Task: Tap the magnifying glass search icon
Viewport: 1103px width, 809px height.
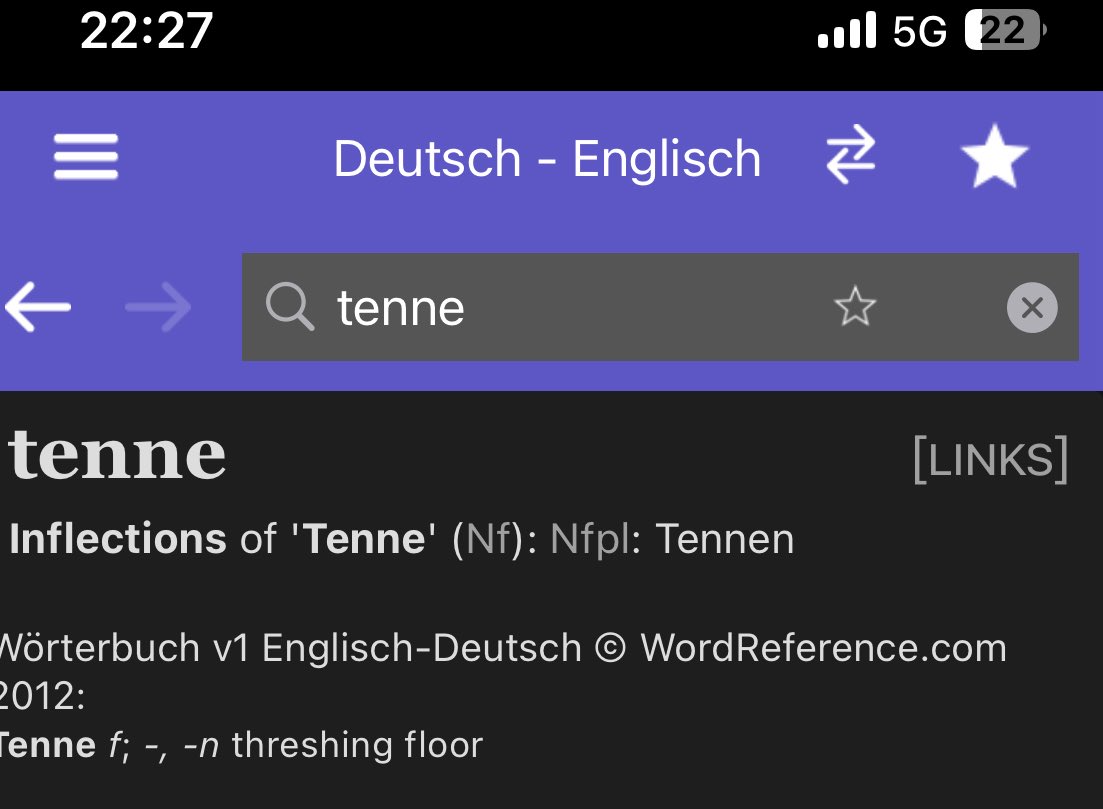Action: [x=290, y=307]
